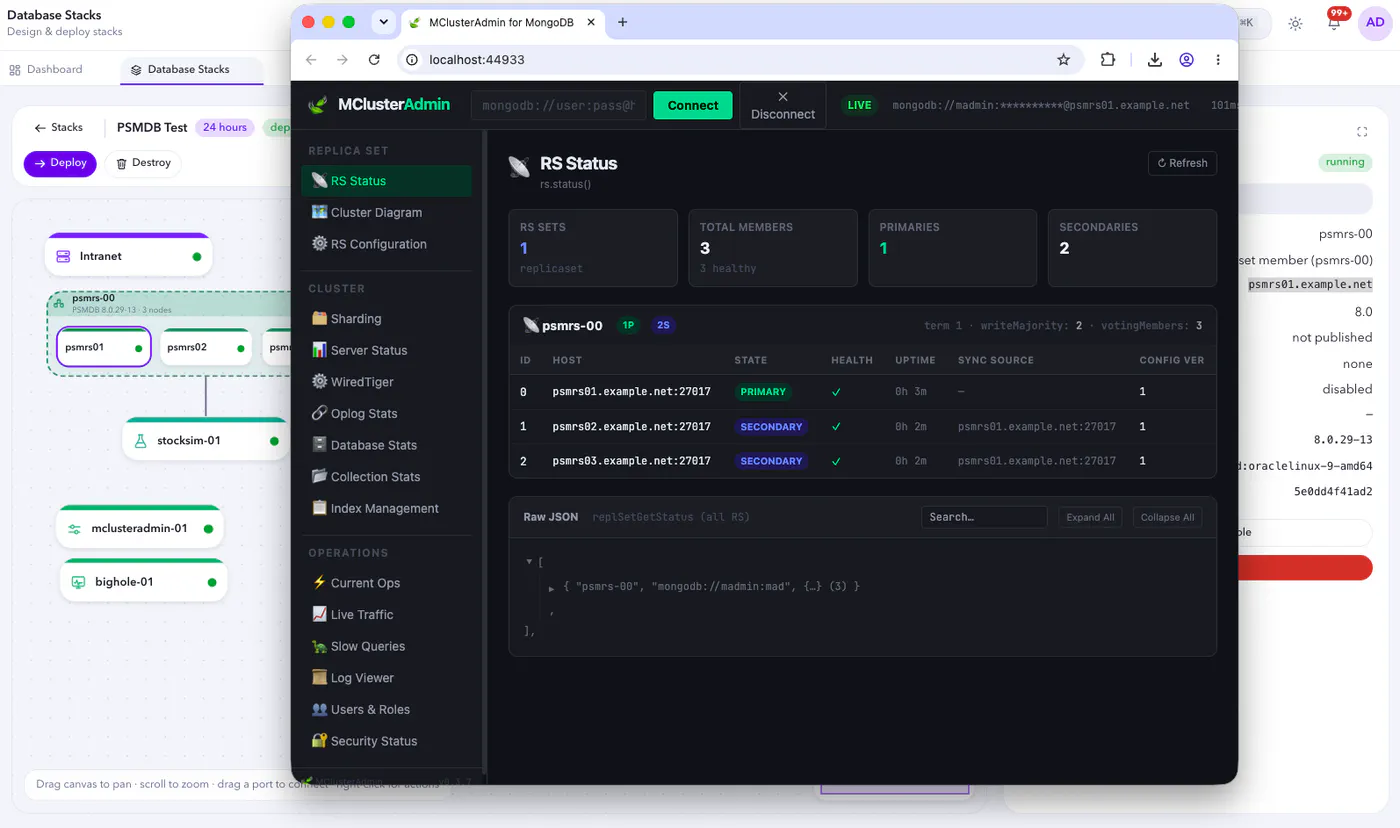Click Destroy in Database Stacks

click(143, 163)
